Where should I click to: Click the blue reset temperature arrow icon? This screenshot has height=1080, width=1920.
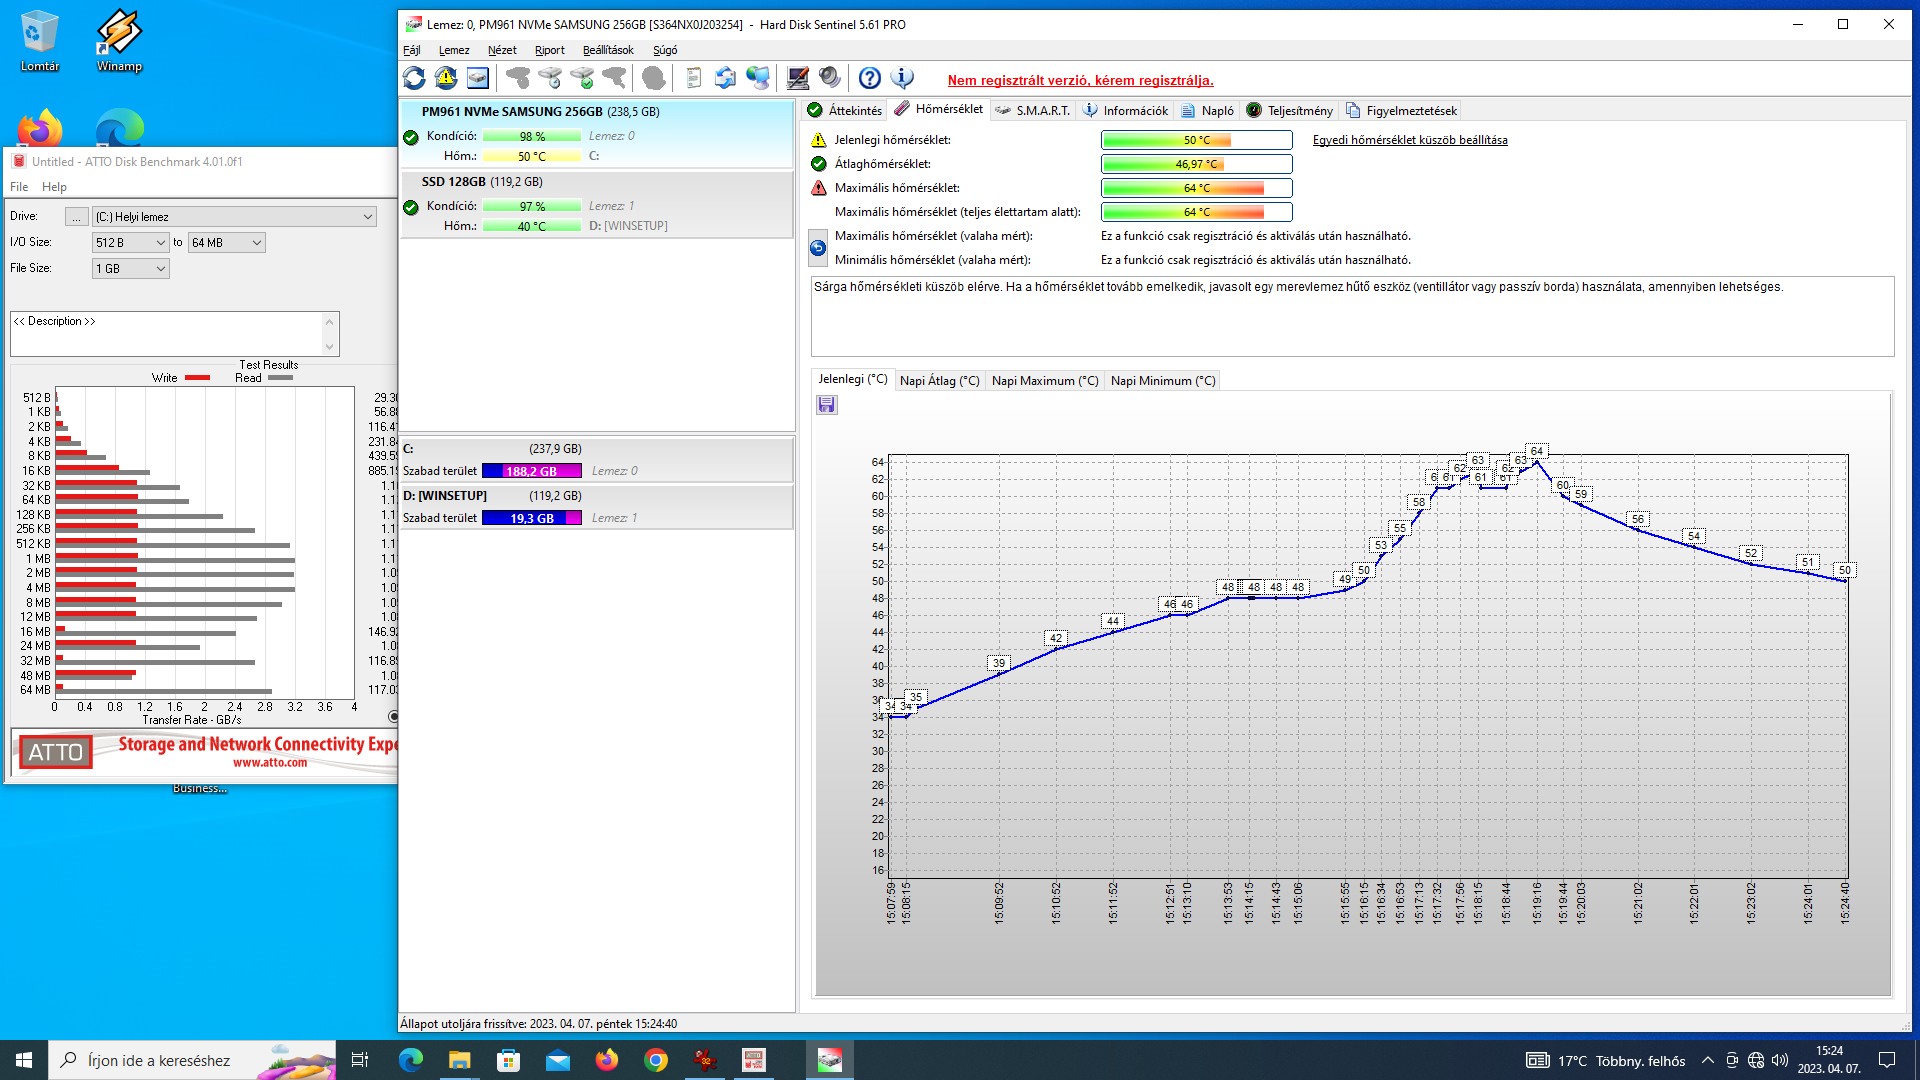[x=818, y=248]
